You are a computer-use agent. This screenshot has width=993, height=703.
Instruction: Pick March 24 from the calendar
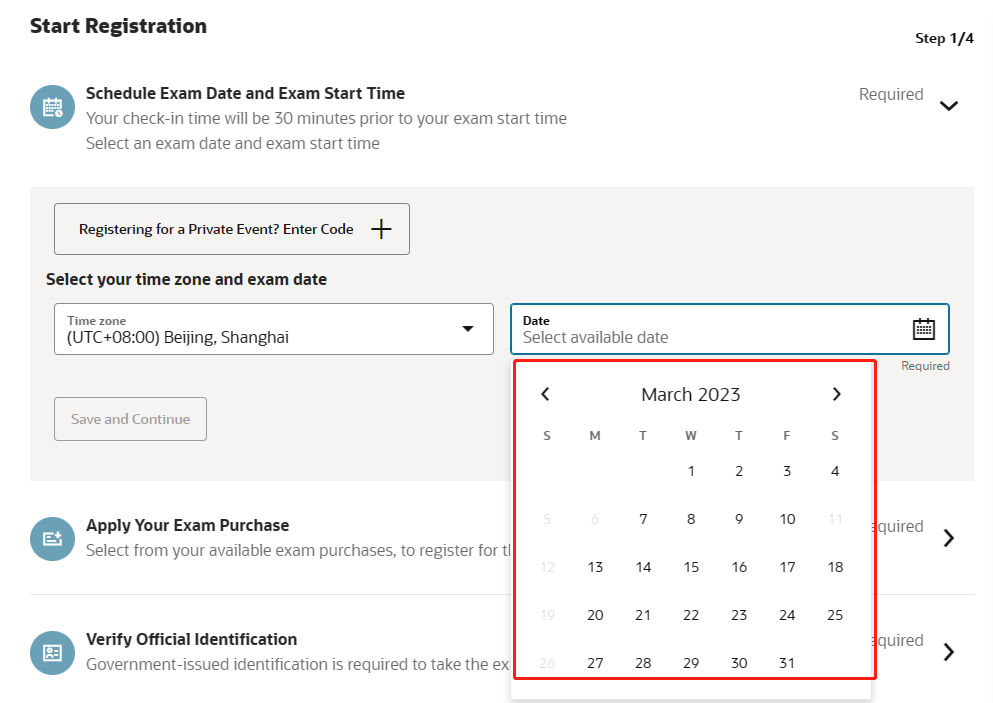click(787, 615)
